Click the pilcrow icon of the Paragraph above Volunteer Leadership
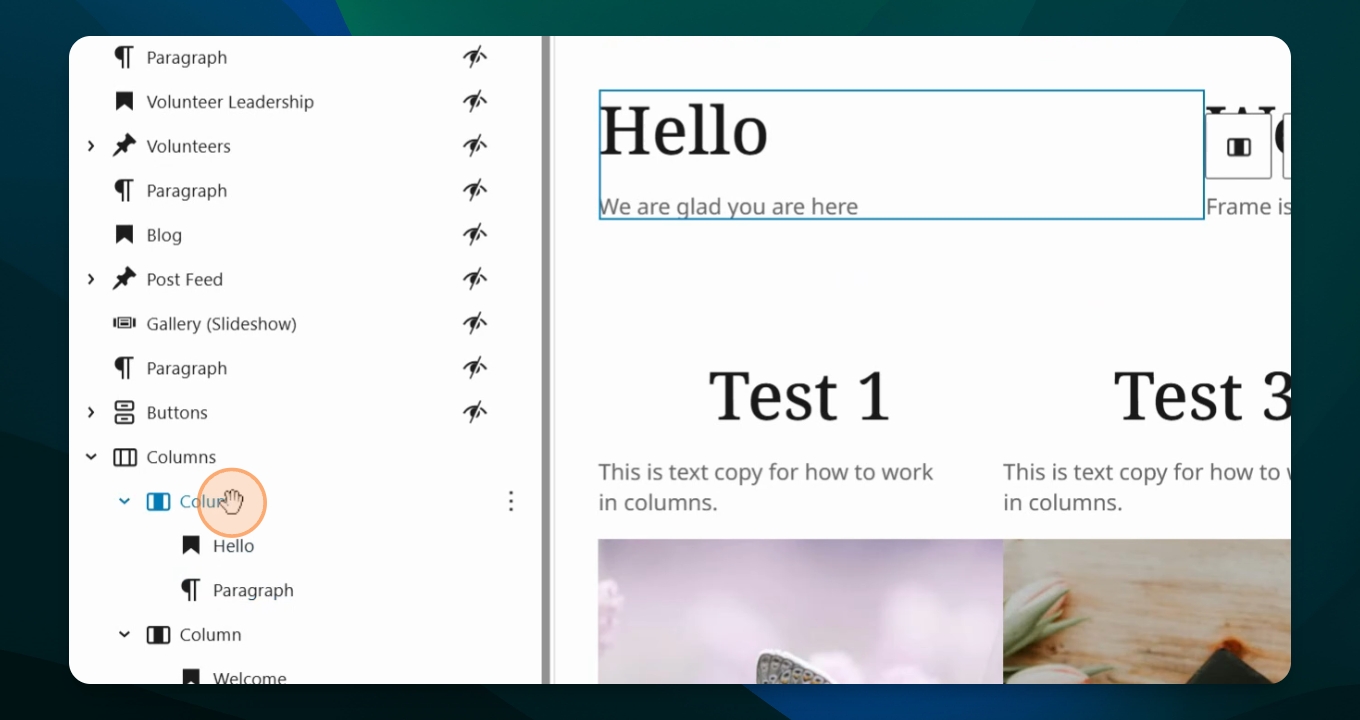Image resolution: width=1360 pixels, height=720 pixels. (124, 57)
